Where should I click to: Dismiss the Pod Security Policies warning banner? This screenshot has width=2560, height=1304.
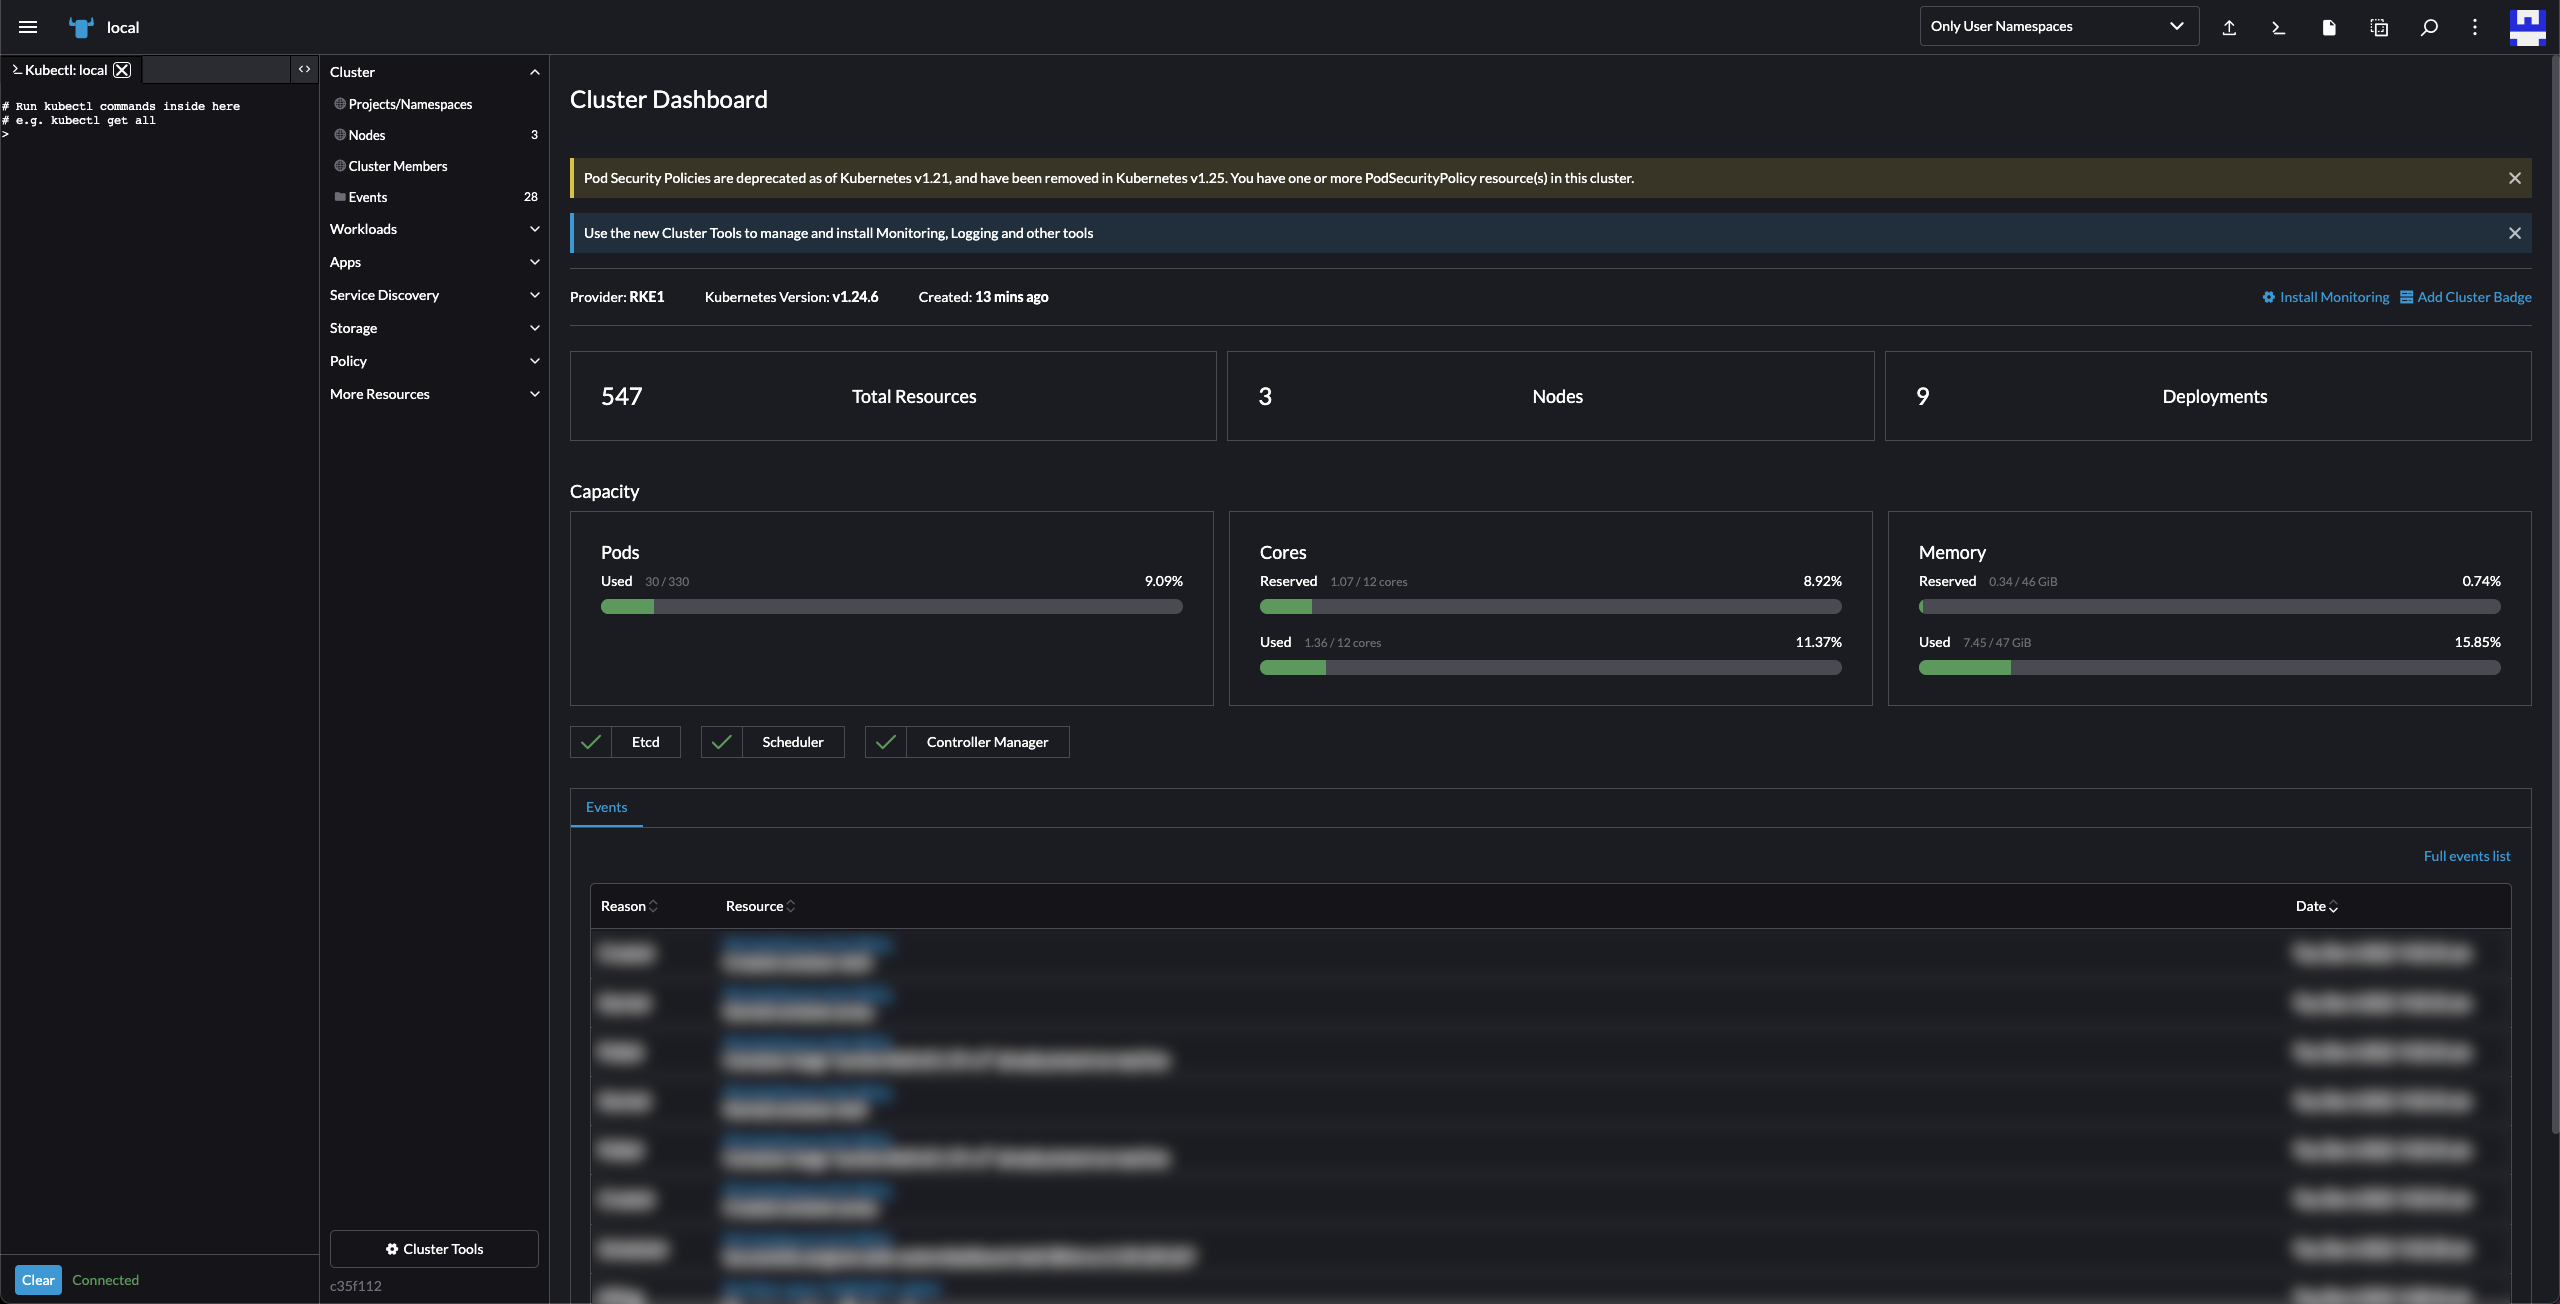[x=2515, y=178]
